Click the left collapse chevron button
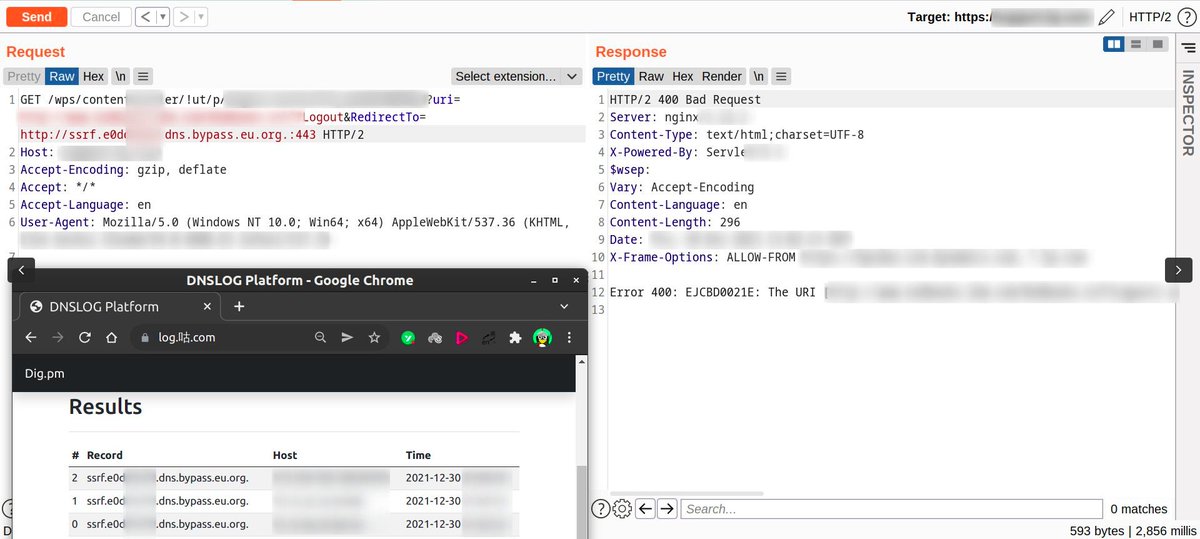The width and height of the screenshot is (1200, 539). tap(22, 269)
